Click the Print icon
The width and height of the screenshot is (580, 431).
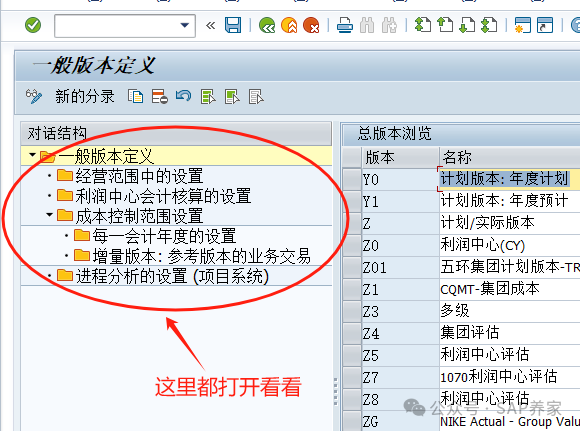click(345, 26)
